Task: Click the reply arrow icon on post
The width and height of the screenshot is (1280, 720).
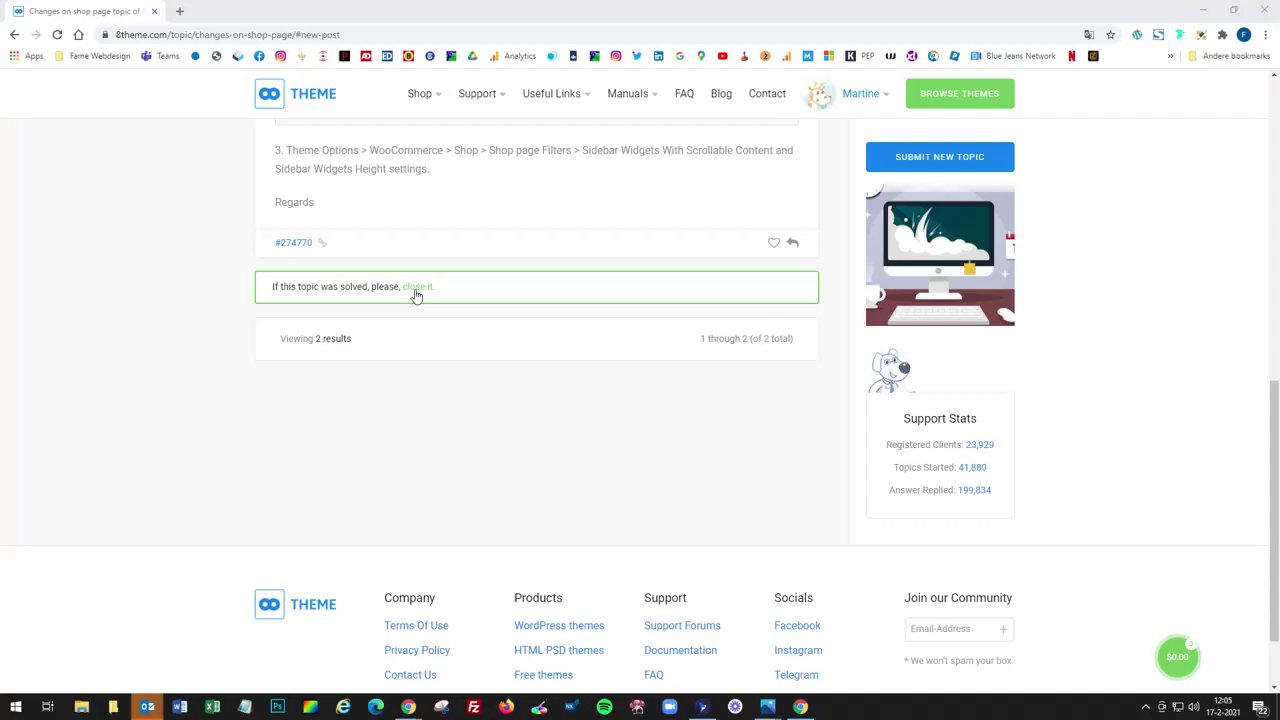Action: click(x=792, y=242)
